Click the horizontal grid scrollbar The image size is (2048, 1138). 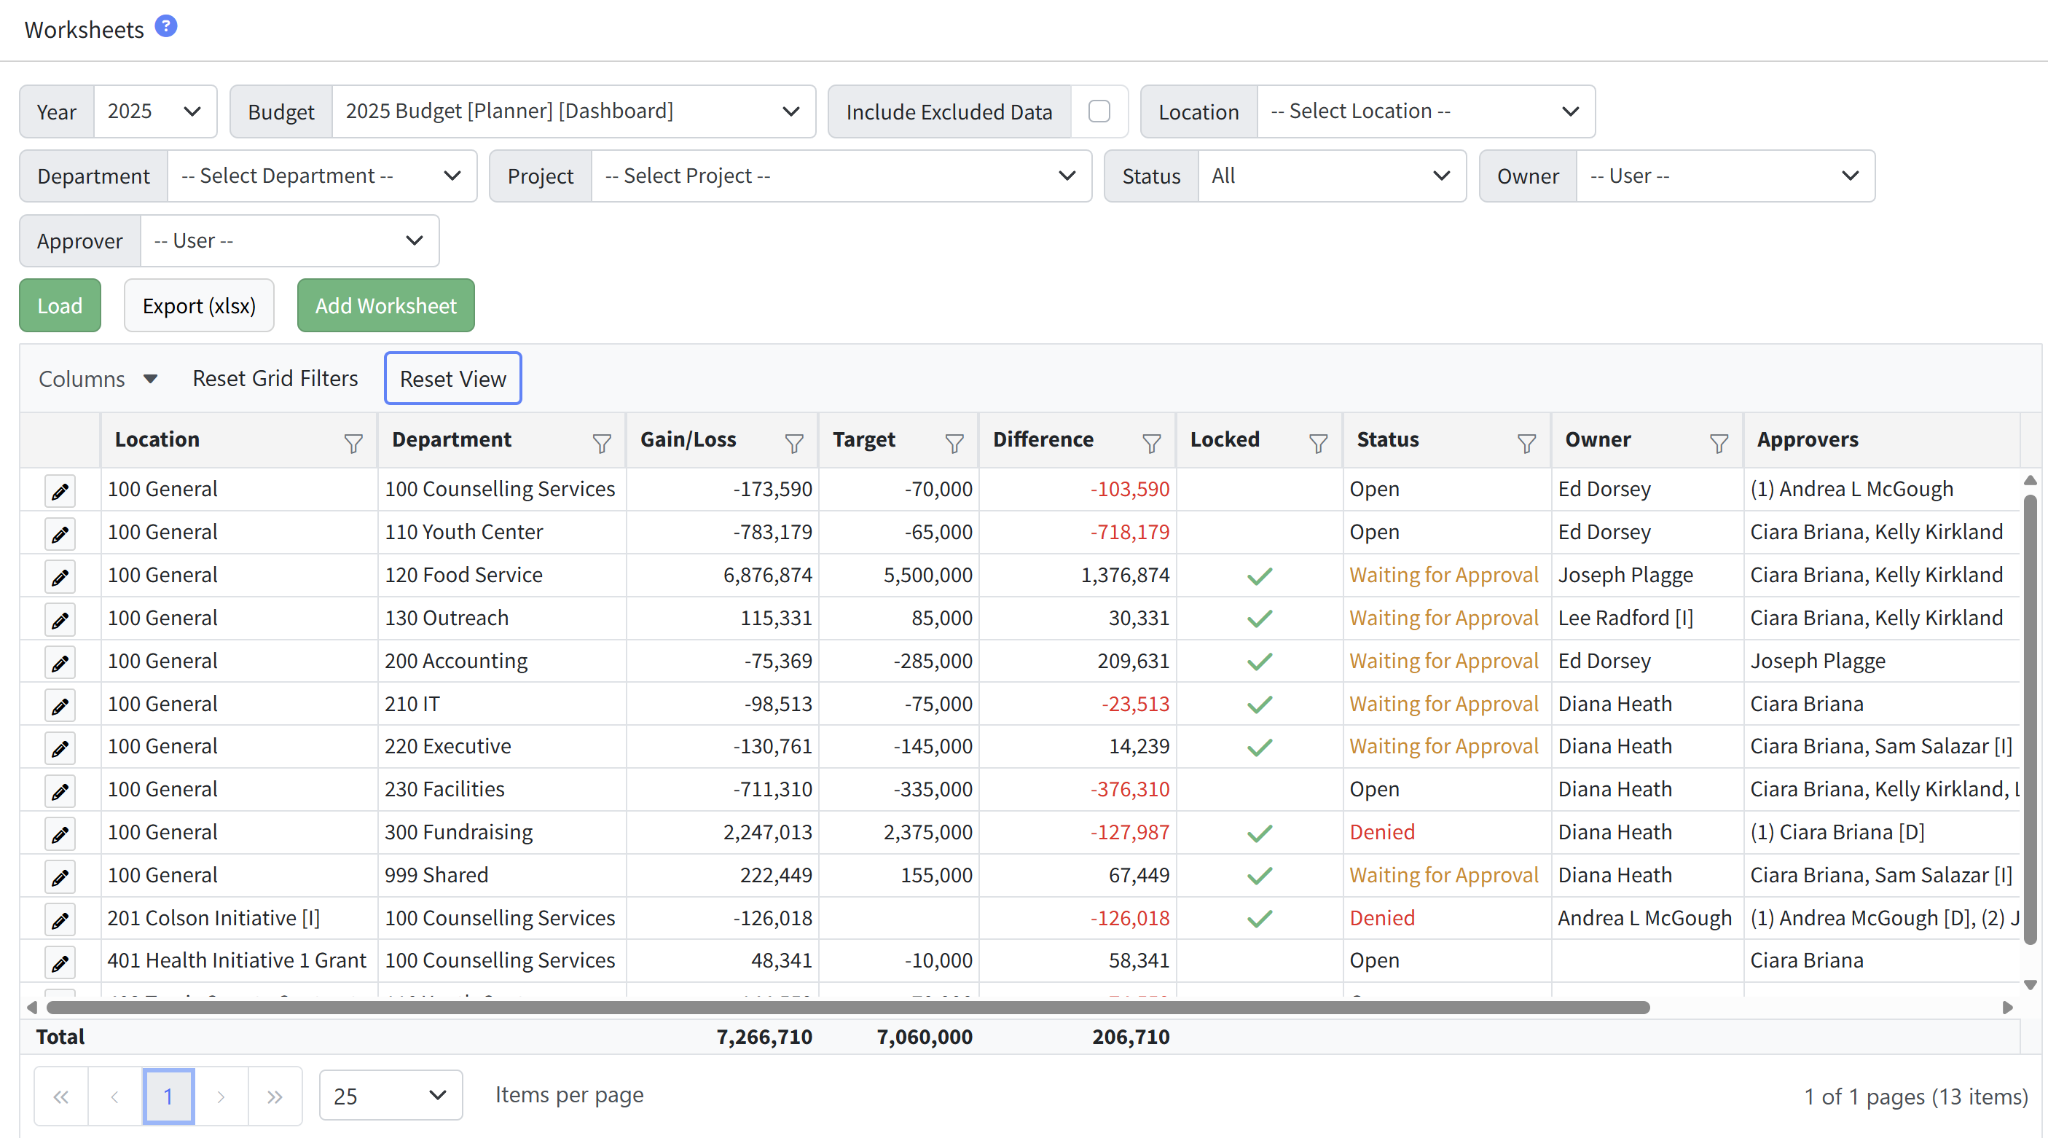coord(848,1007)
